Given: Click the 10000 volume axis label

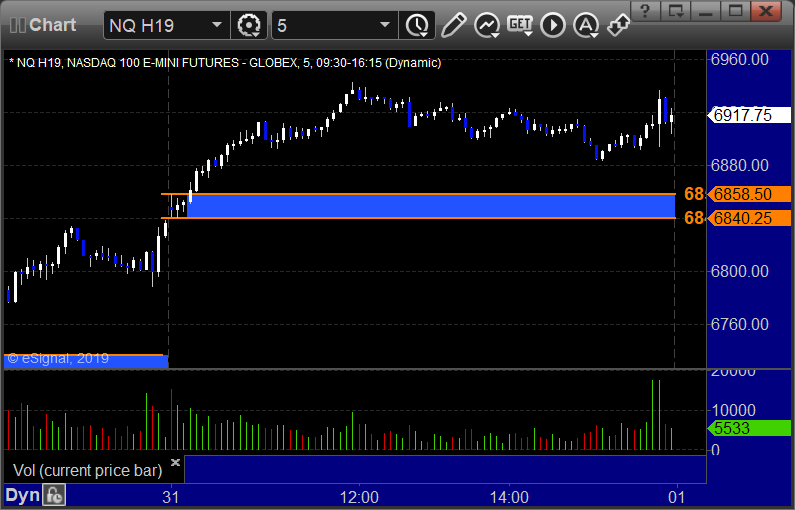Looking at the screenshot, I should coord(734,410).
